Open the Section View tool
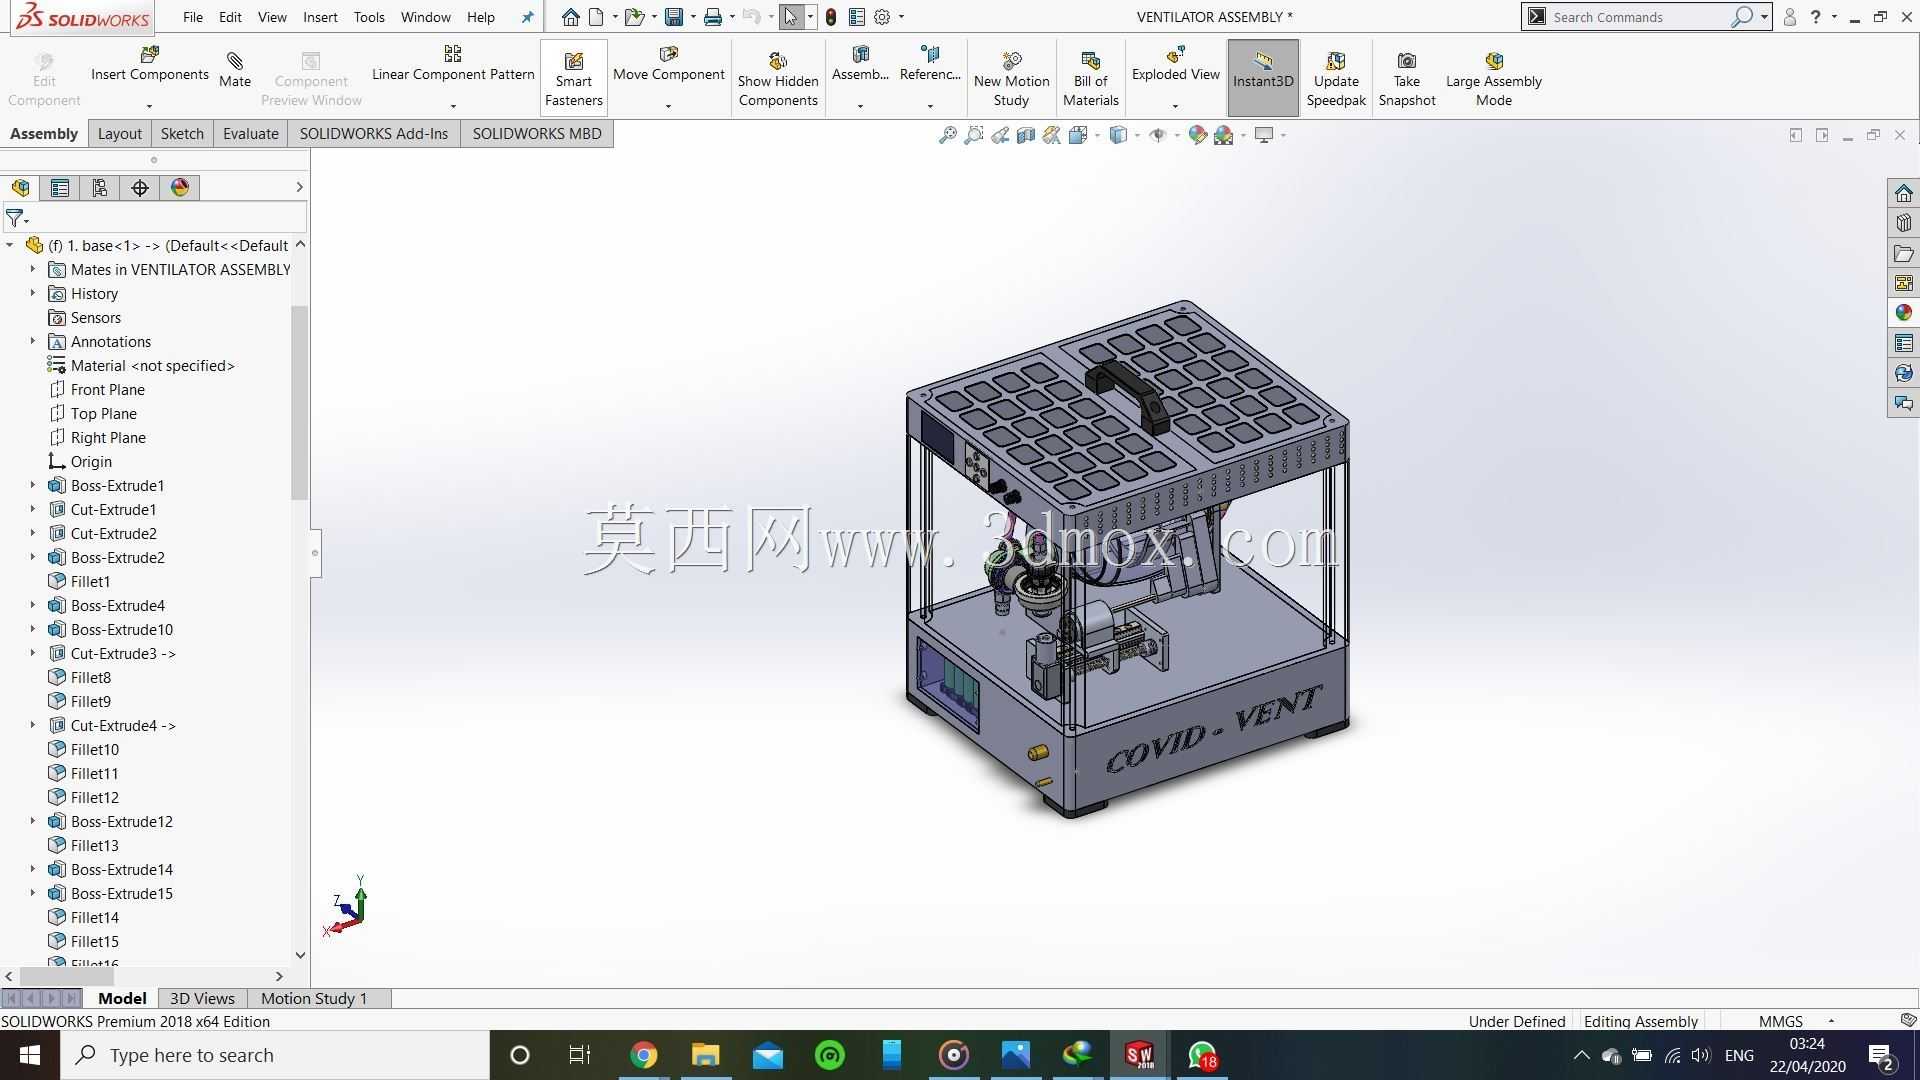Viewport: 1920px width, 1080px height. click(1026, 135)
